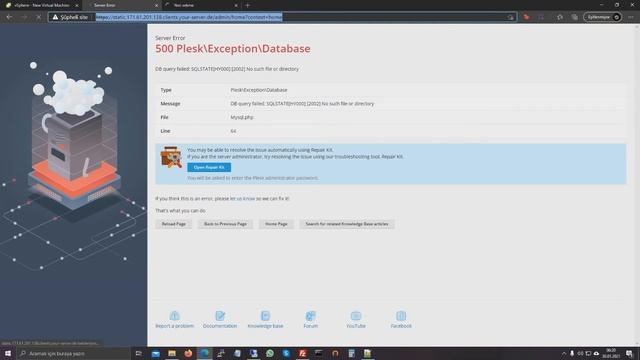
Task: Launch the Mail app from the taskbar
Action: click(x=156, y=353)
